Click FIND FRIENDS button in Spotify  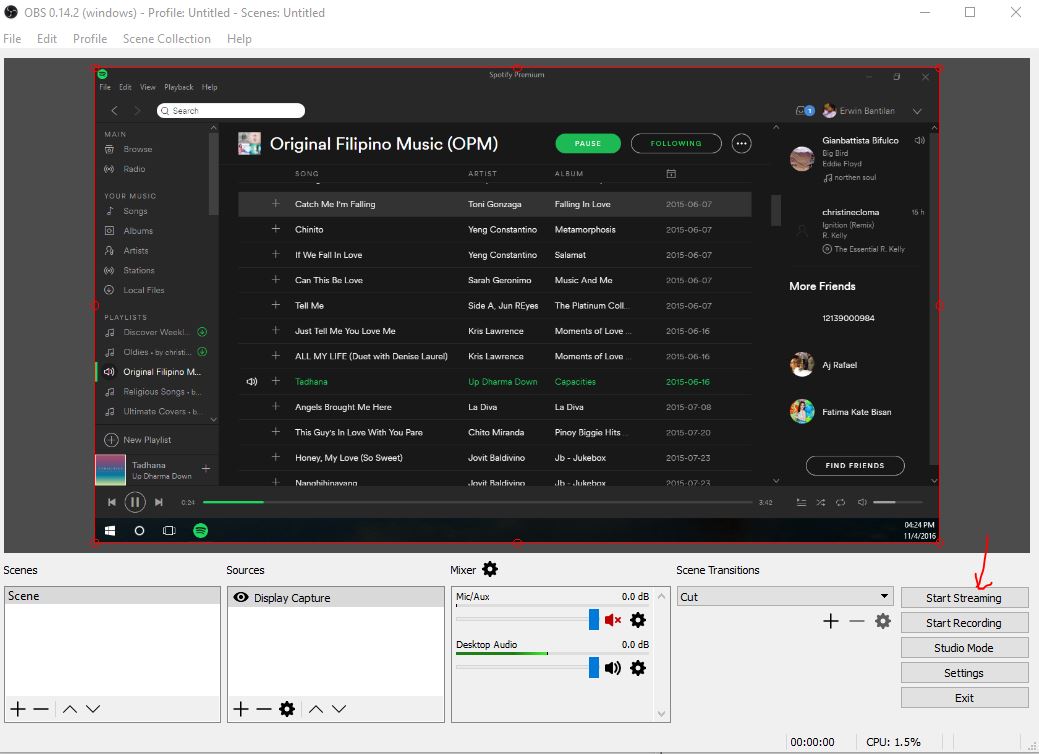click(855, 465)
